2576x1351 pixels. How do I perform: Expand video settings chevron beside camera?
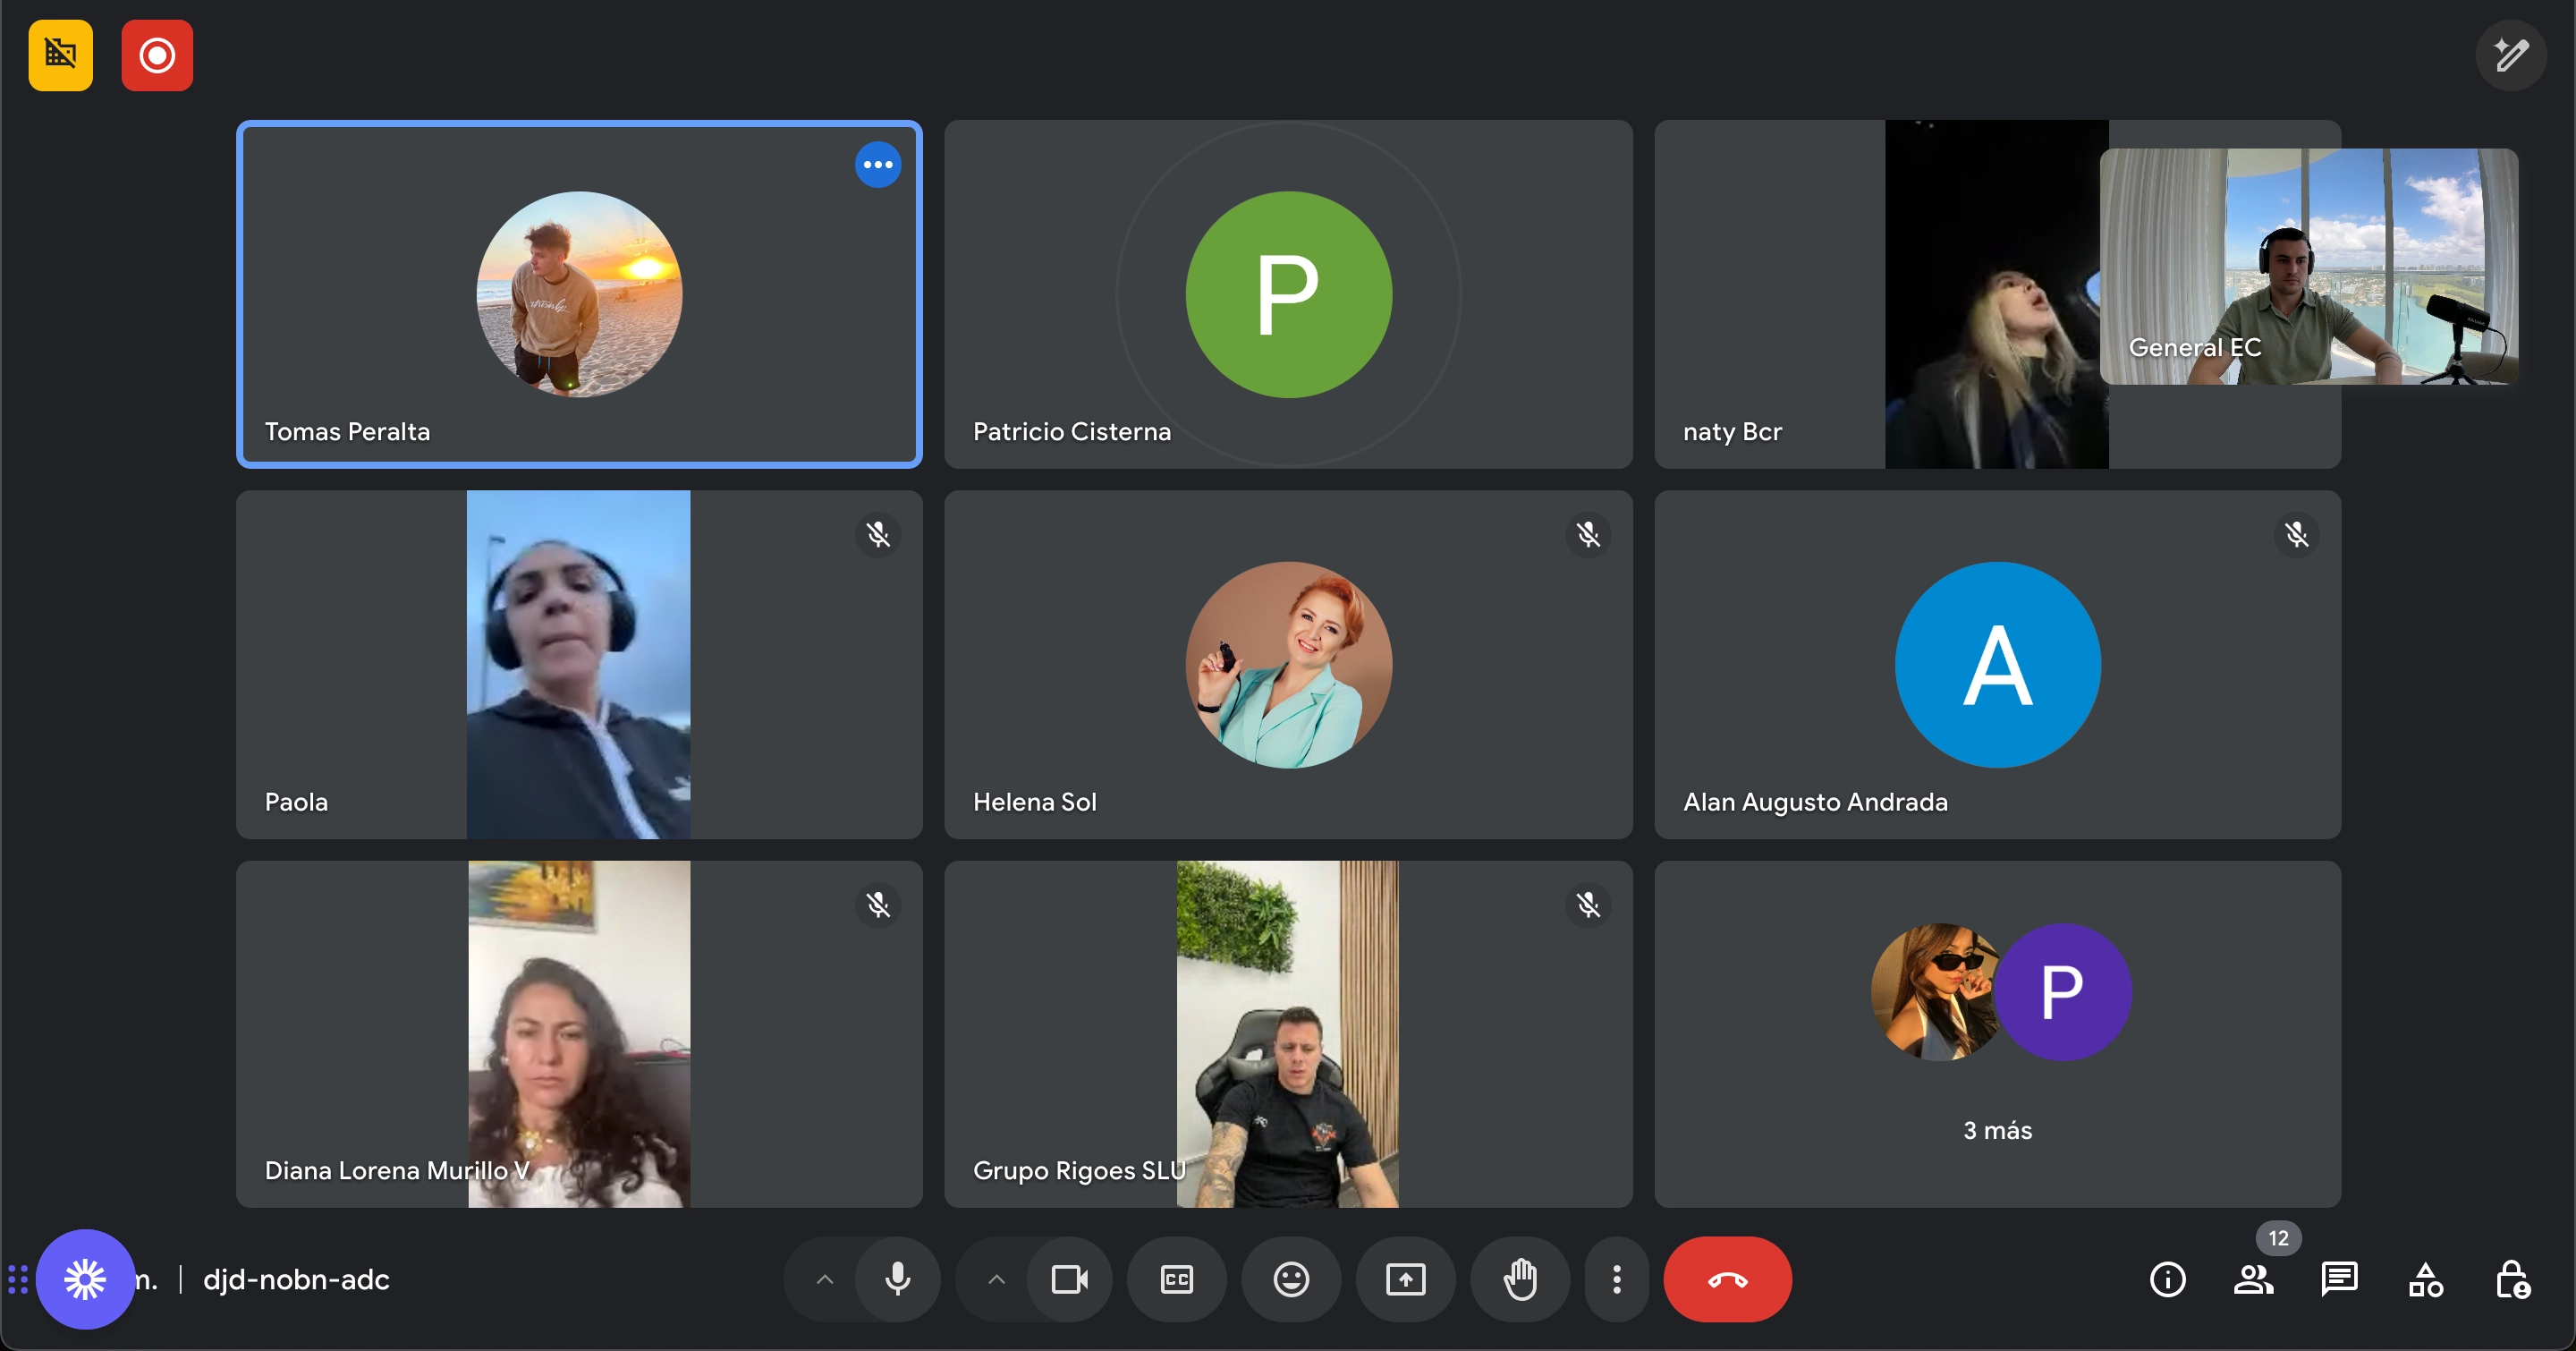tap(996, 1279)
